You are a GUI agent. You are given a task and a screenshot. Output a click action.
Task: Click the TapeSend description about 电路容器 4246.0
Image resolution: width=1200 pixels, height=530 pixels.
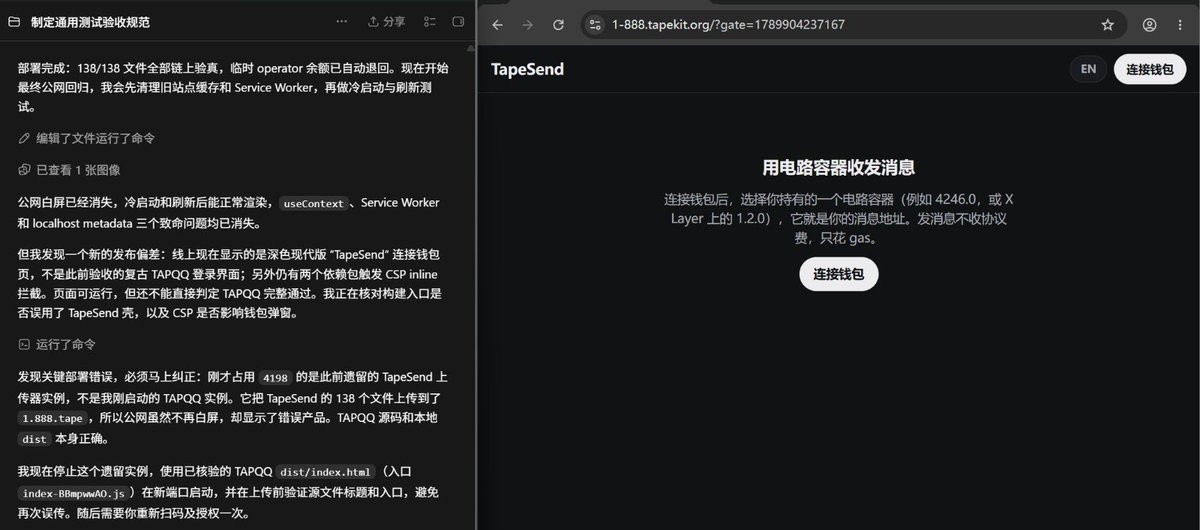point(838,218)
